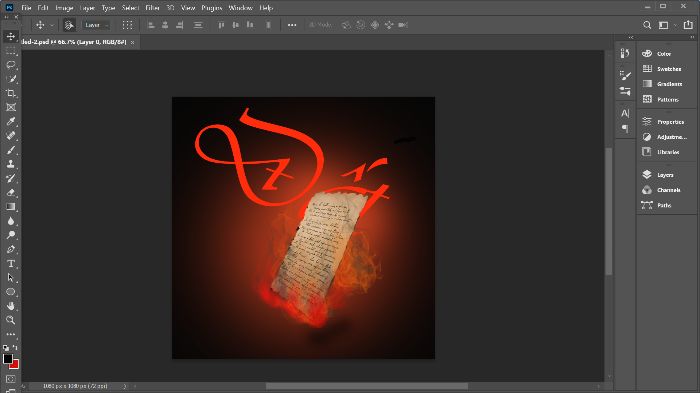The image size is (700, 393).
Task: Align left edges in options bar
Action: [151, 25]
